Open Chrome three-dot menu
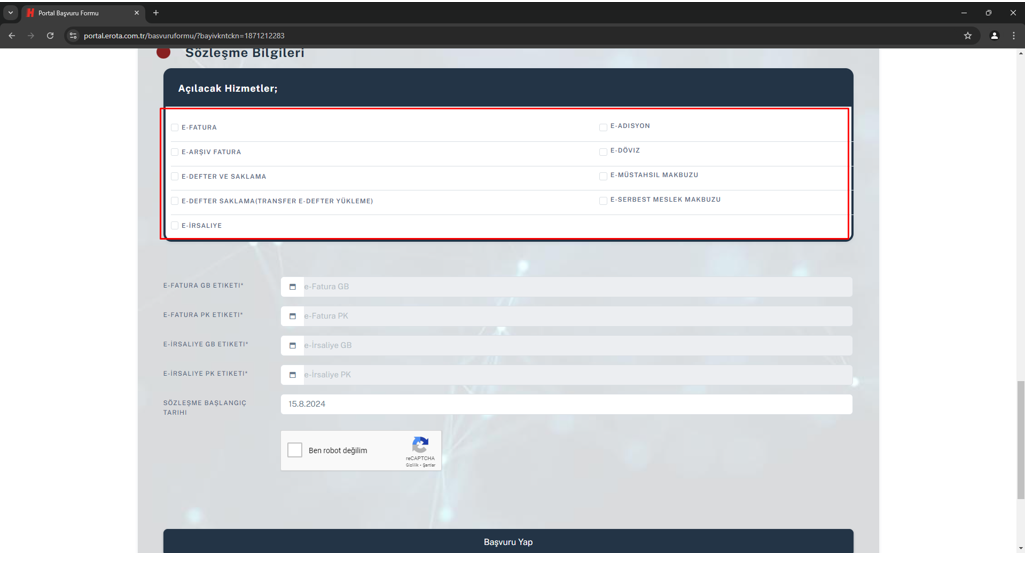1029x567 pixels. tap(1014, 36)
